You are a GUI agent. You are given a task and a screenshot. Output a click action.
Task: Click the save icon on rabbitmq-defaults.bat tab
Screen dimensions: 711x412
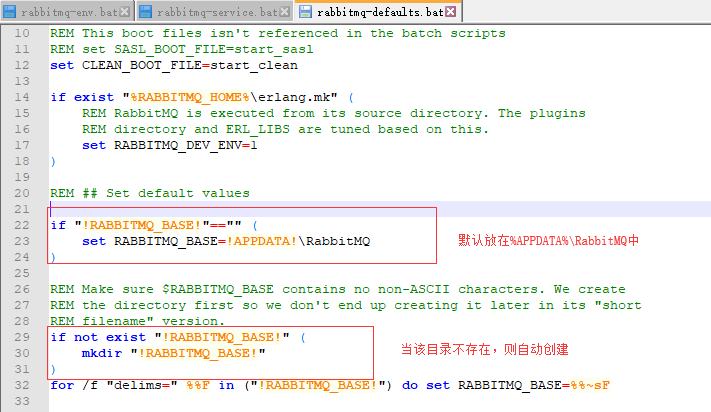tap(306, 12)
